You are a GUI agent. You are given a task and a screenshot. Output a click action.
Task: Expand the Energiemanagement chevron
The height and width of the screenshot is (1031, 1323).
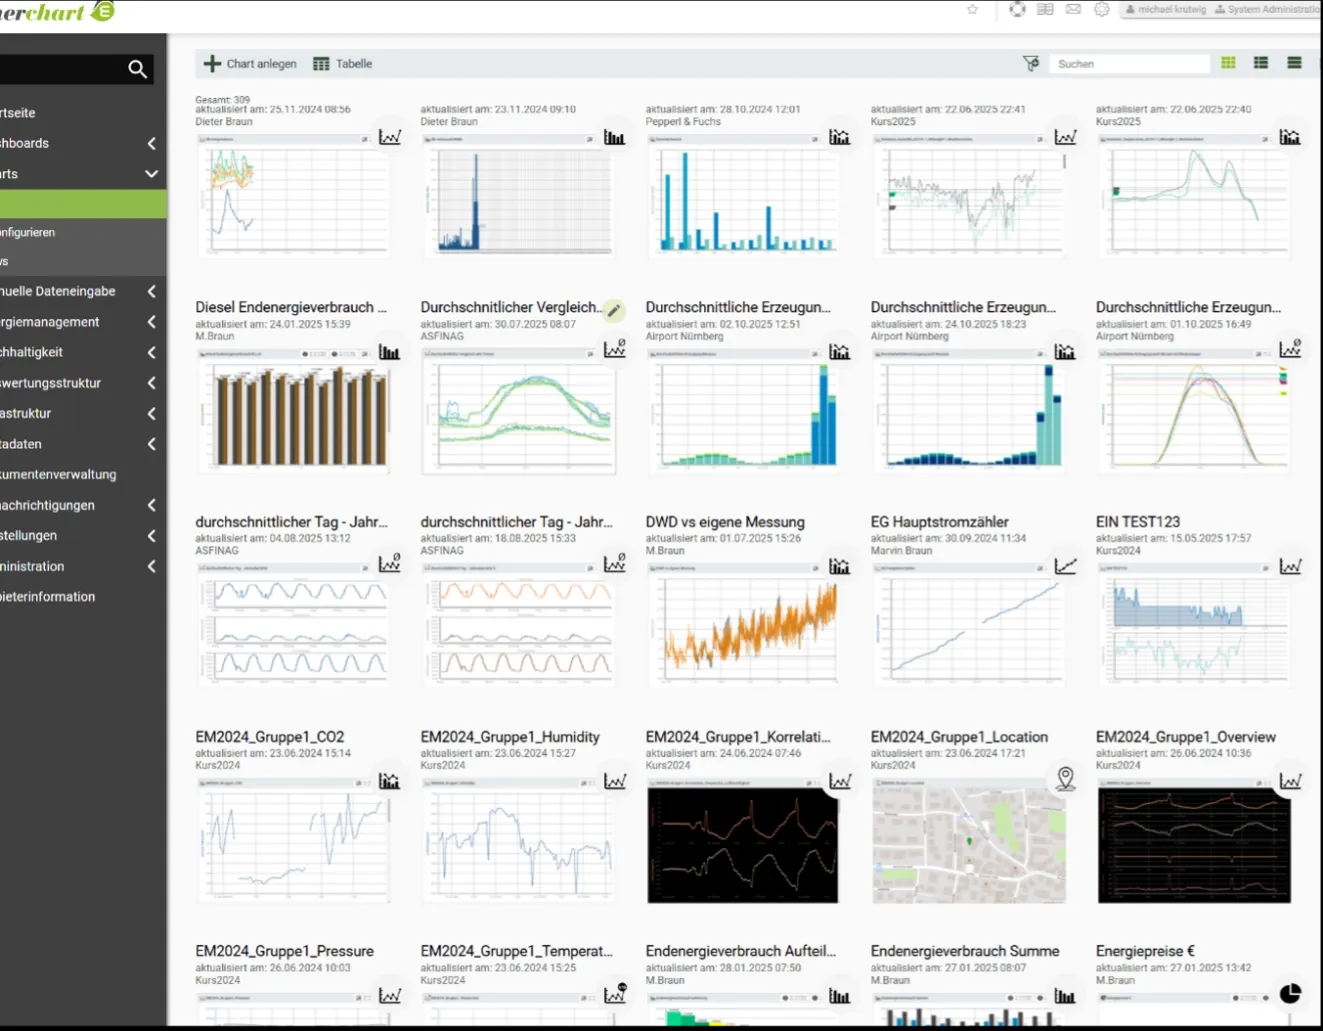[151, 322]
